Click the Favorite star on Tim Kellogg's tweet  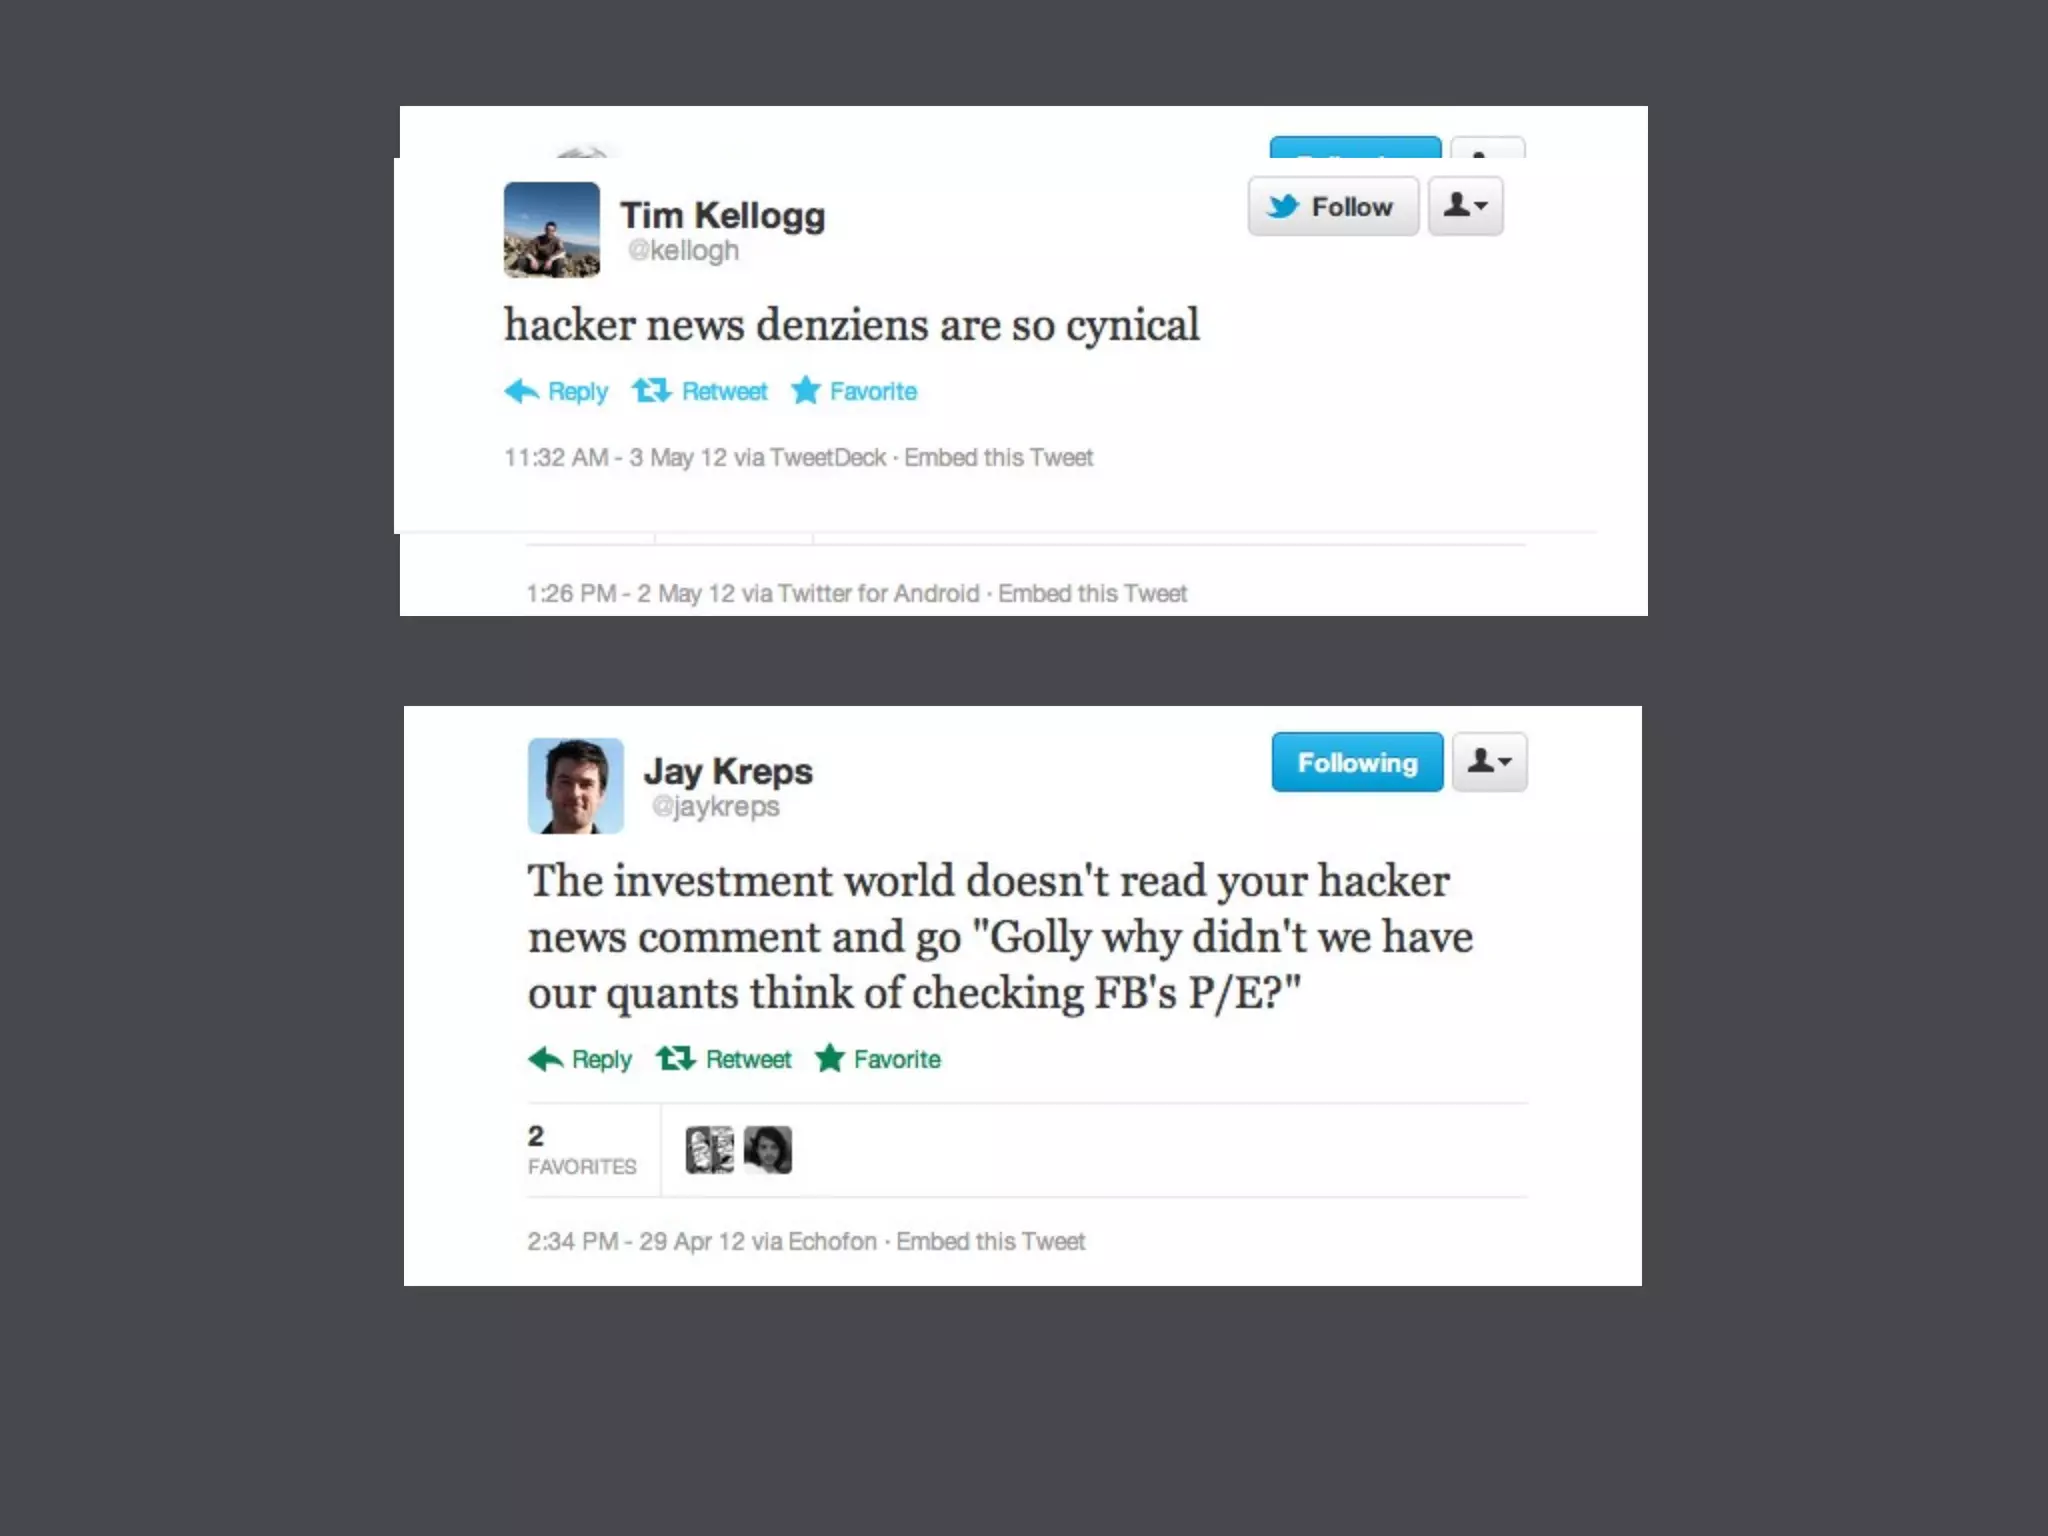[805, 390]
